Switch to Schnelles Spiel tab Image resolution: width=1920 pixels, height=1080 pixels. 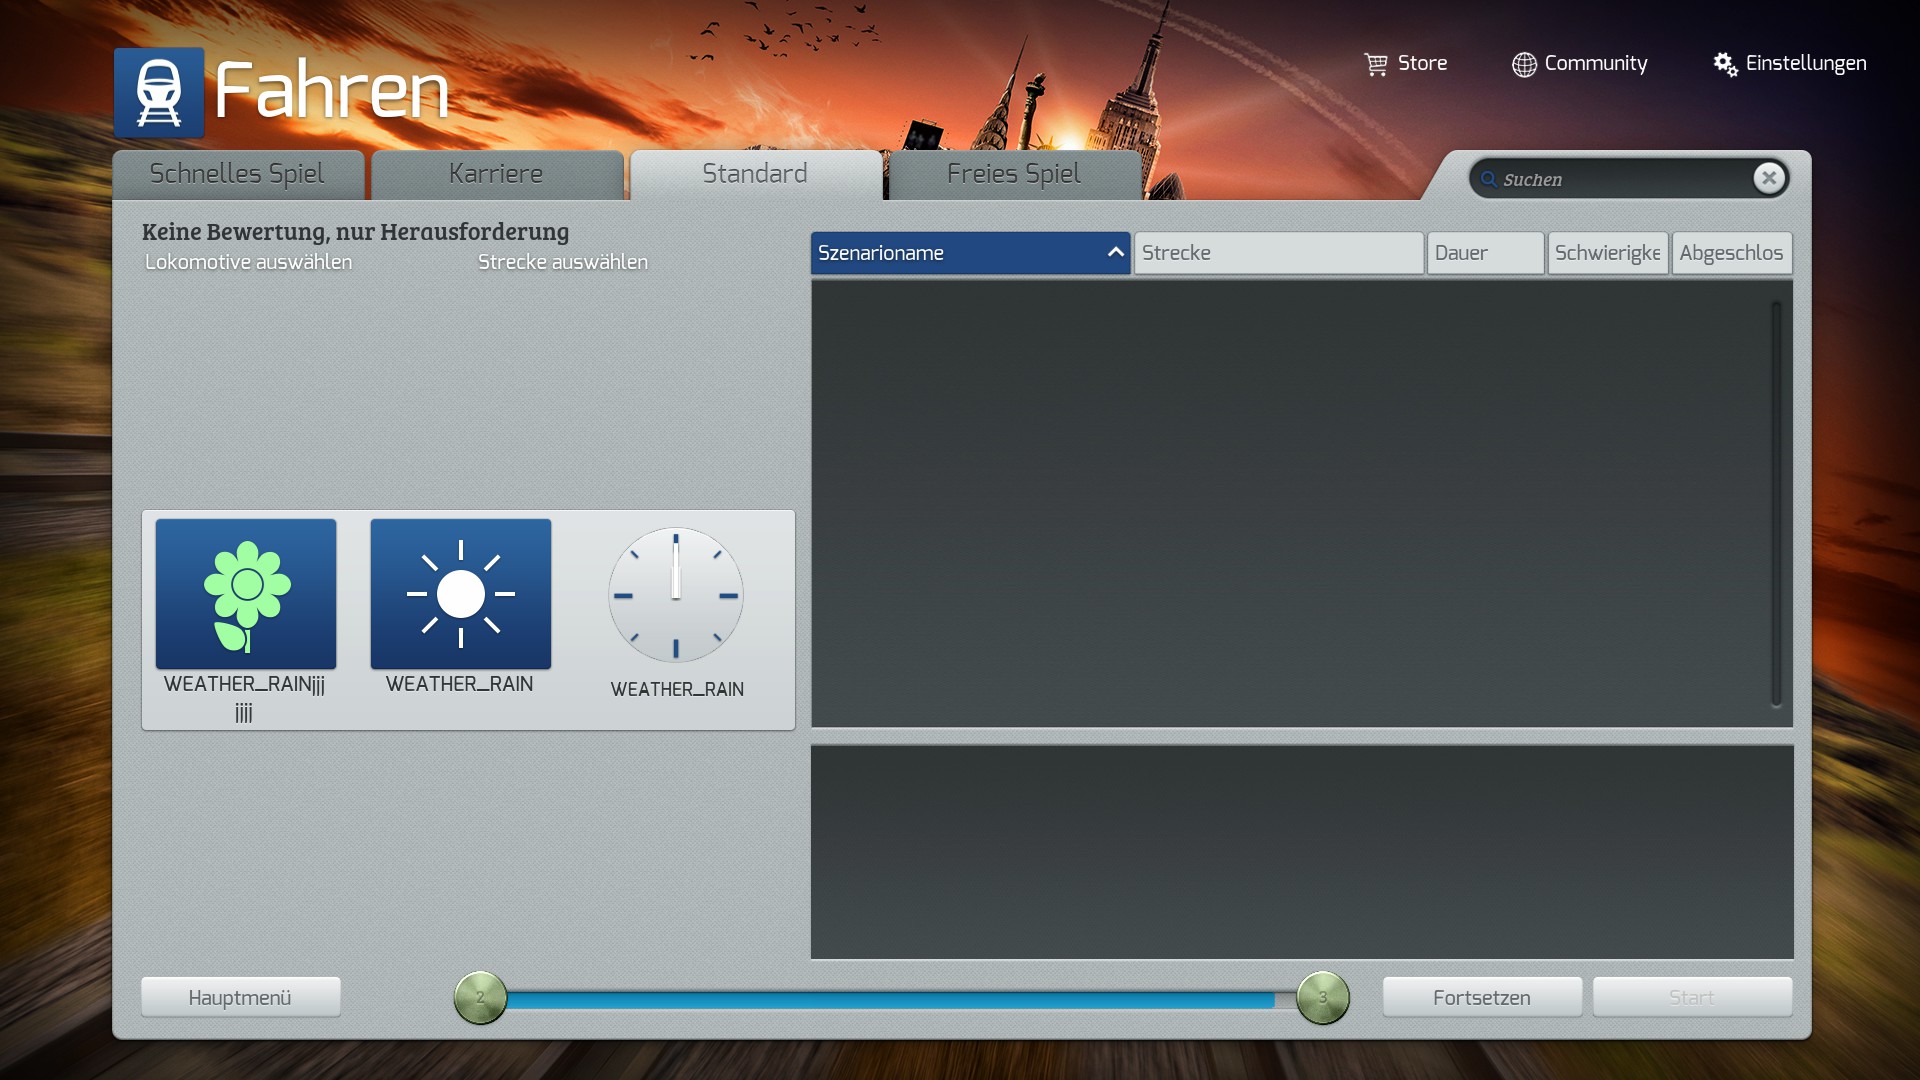pos(237,174)
